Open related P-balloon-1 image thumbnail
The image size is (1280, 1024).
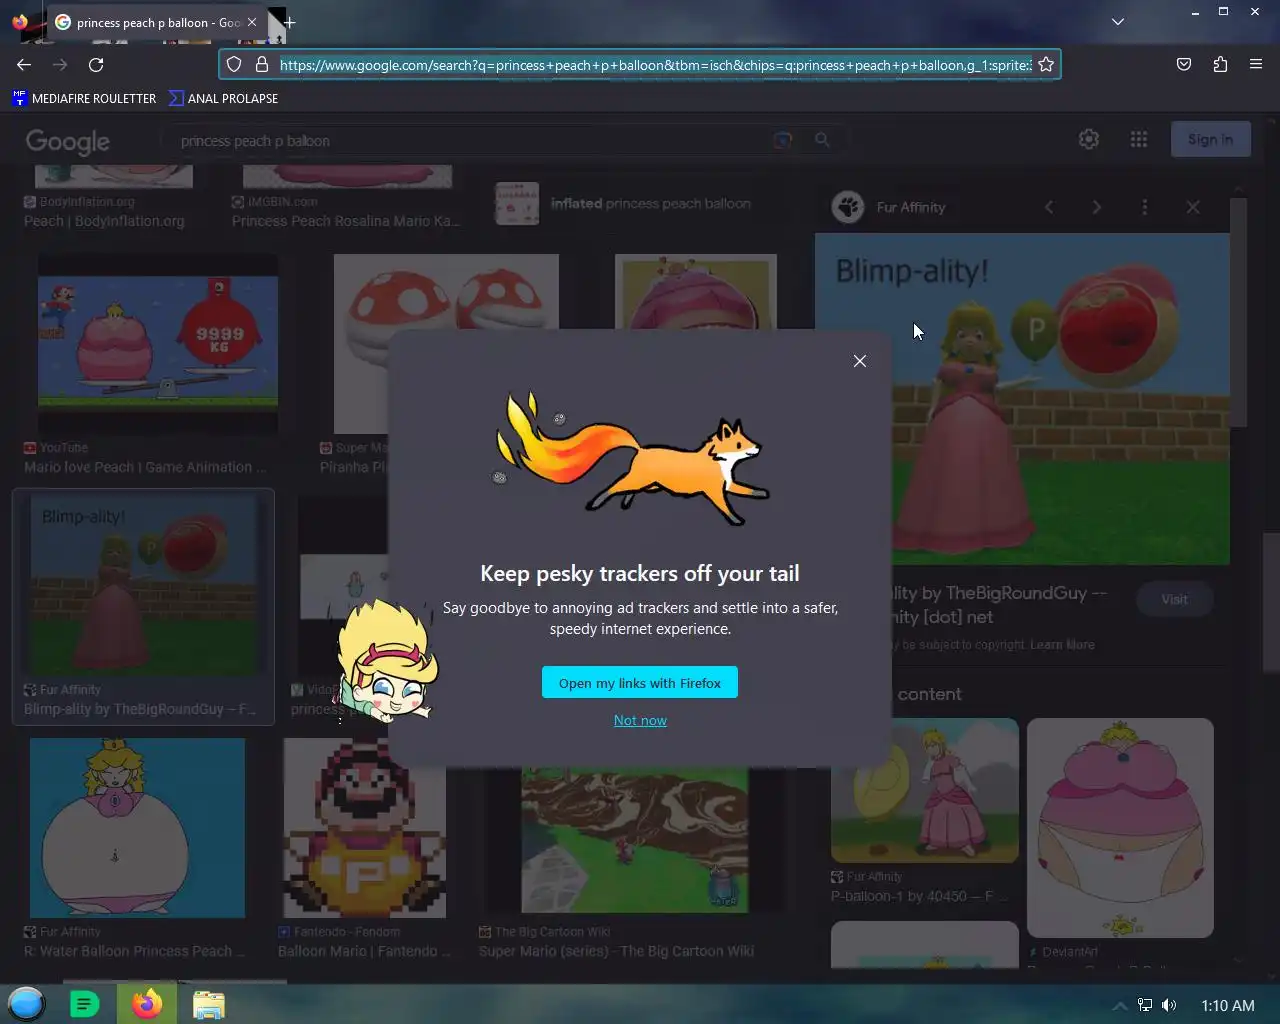pyautogui.click(x=925, y=790)
